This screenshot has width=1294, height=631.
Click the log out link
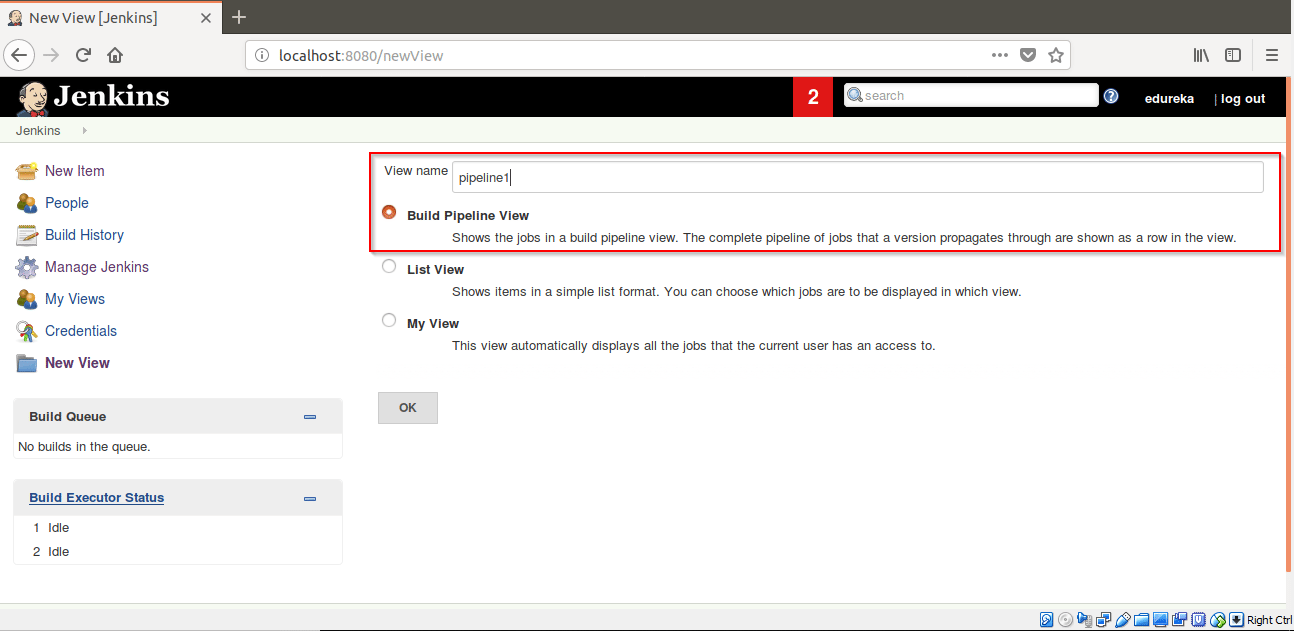pyautogui.click(x=1243, y=98)
